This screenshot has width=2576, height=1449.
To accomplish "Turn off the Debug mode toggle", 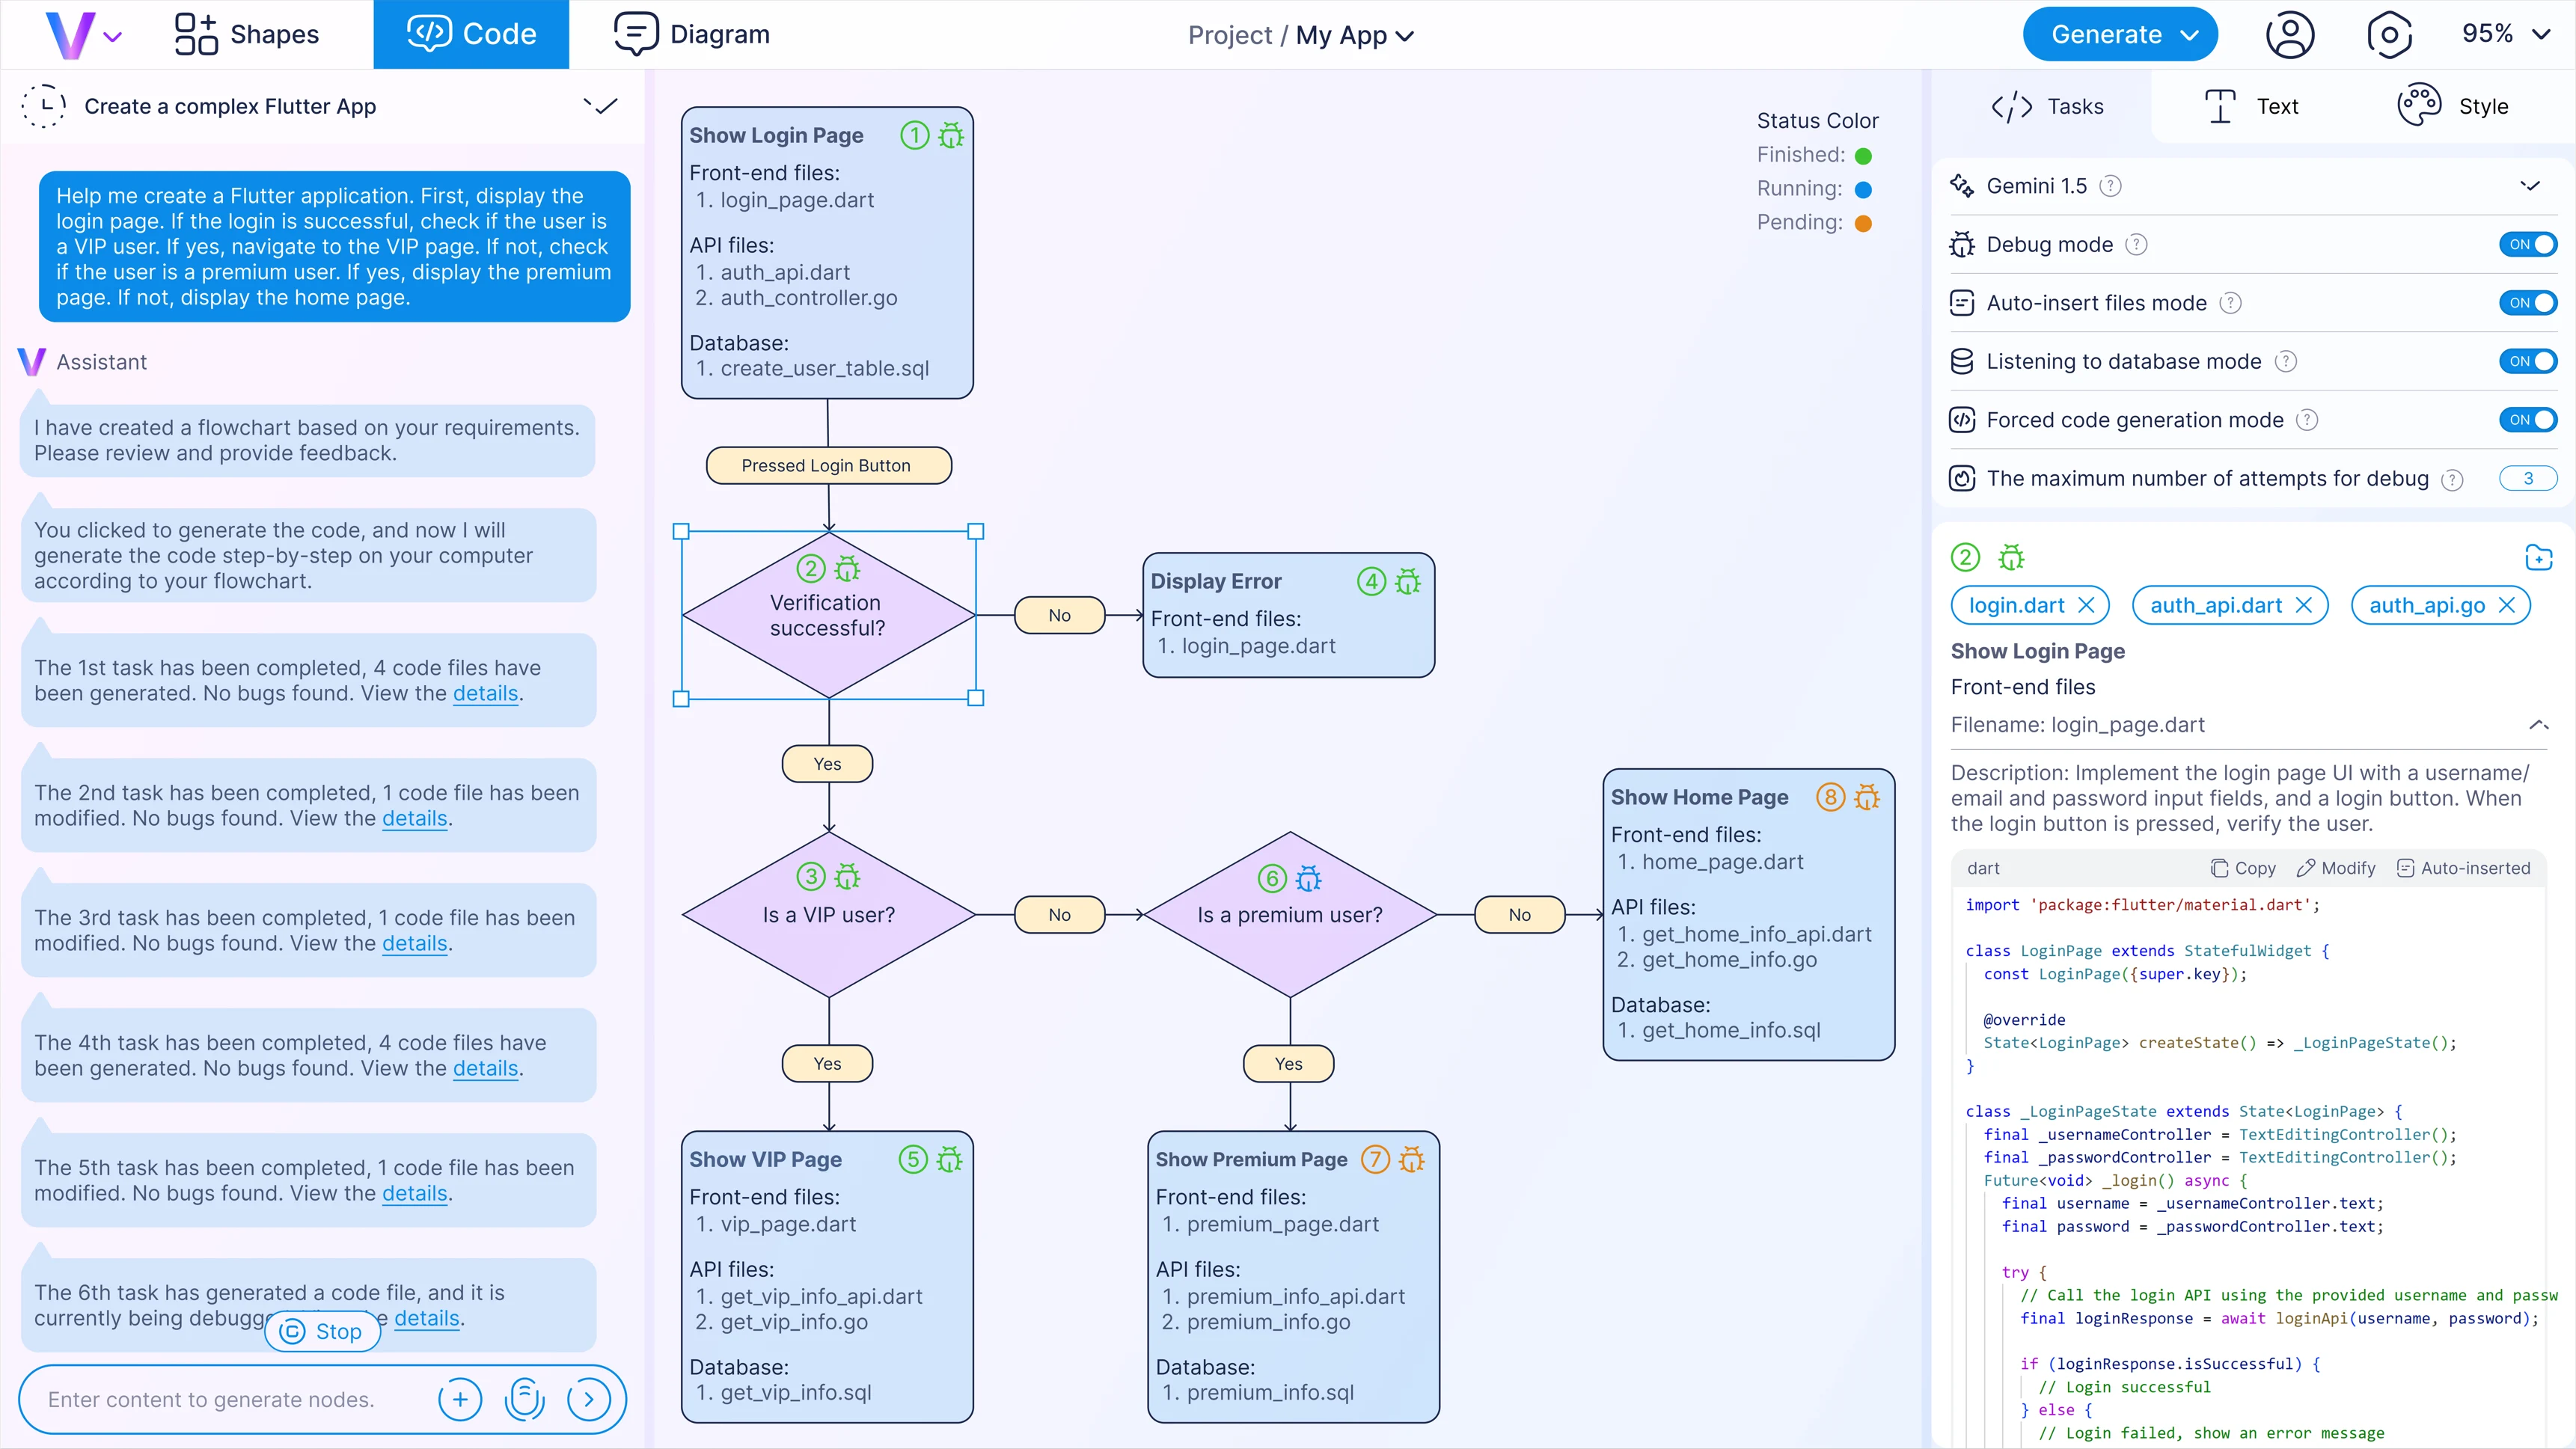I will 2527,245.
